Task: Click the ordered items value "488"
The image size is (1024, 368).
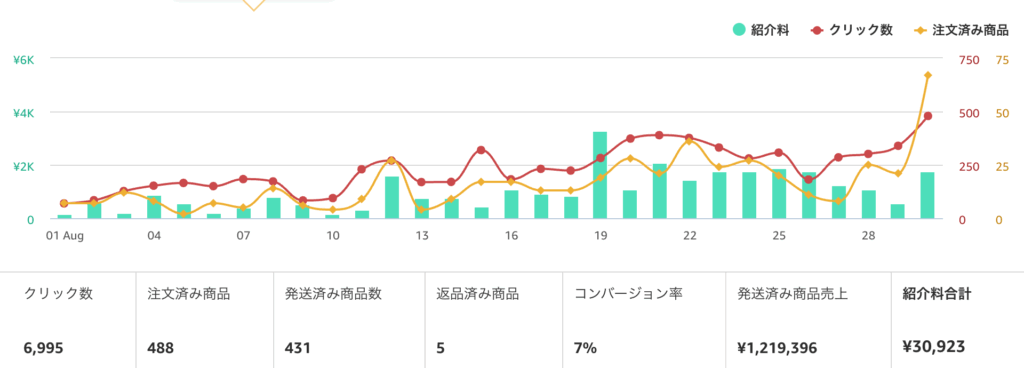Action: tap(161, 348)
